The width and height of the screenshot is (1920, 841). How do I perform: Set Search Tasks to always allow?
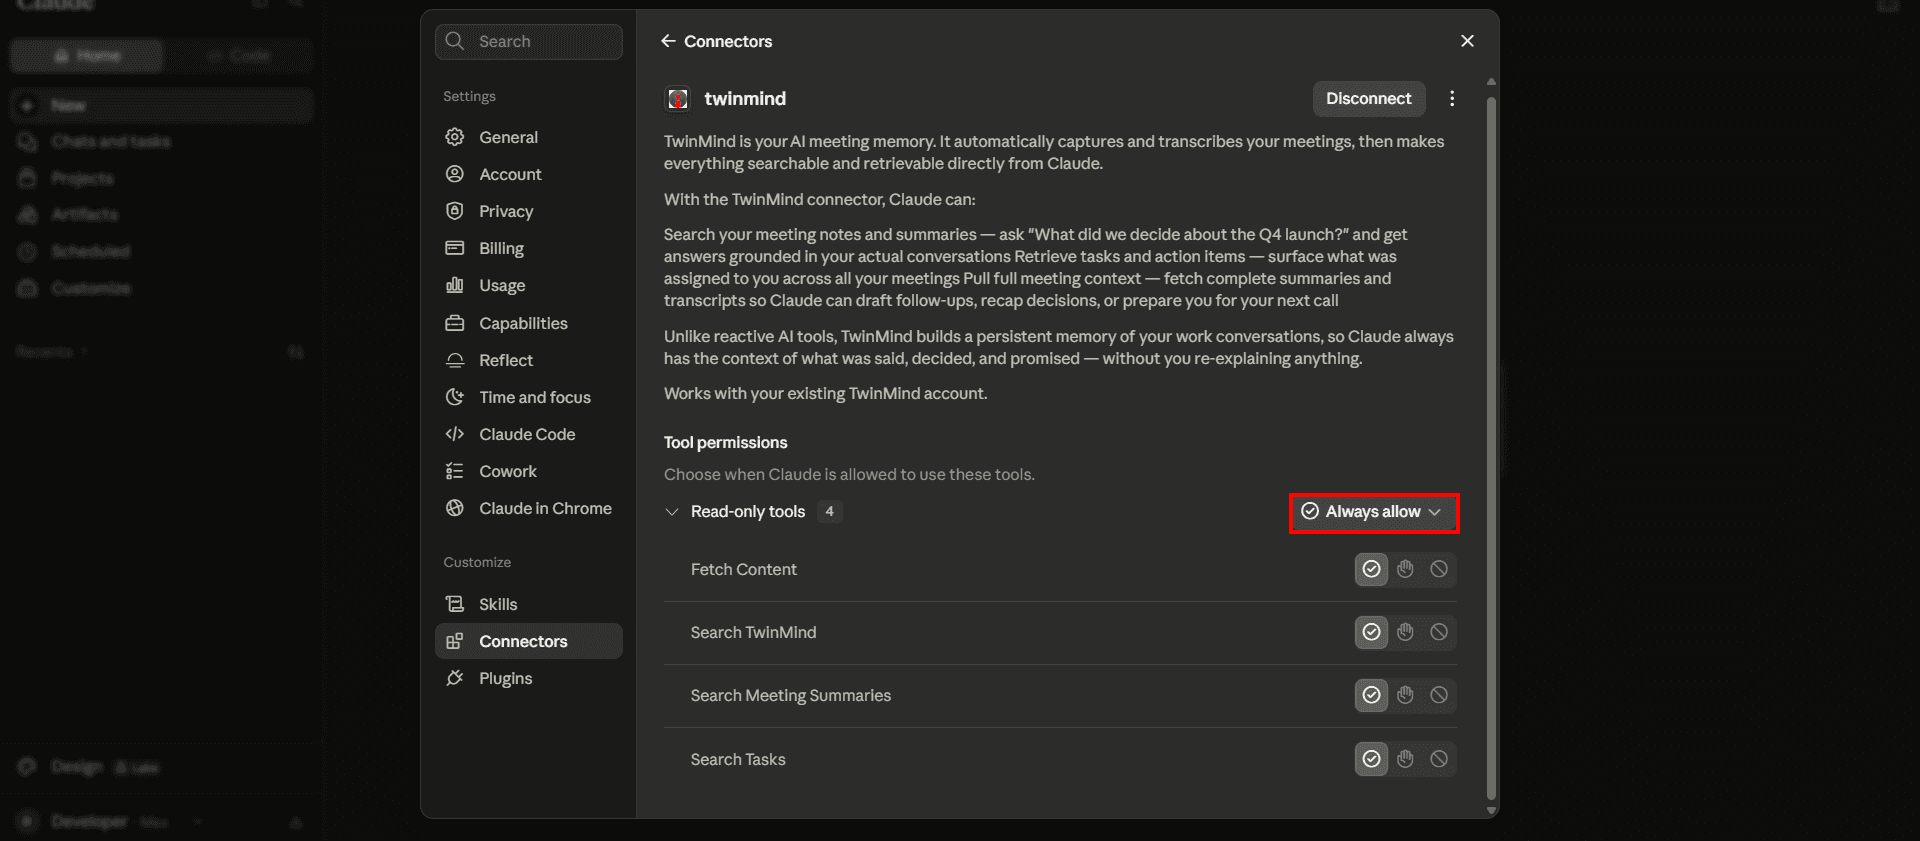pyautogui.click(x=1372, y=759)
